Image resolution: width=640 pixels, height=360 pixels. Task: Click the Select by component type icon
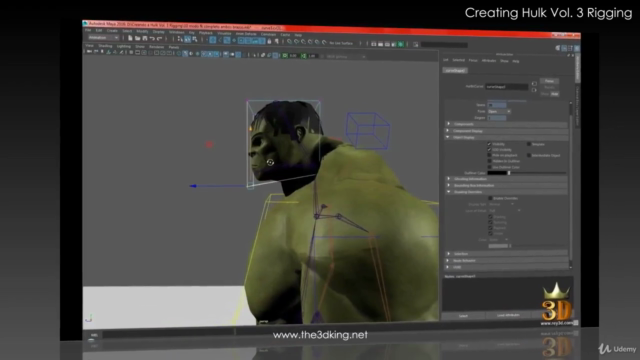coord(195,39)
